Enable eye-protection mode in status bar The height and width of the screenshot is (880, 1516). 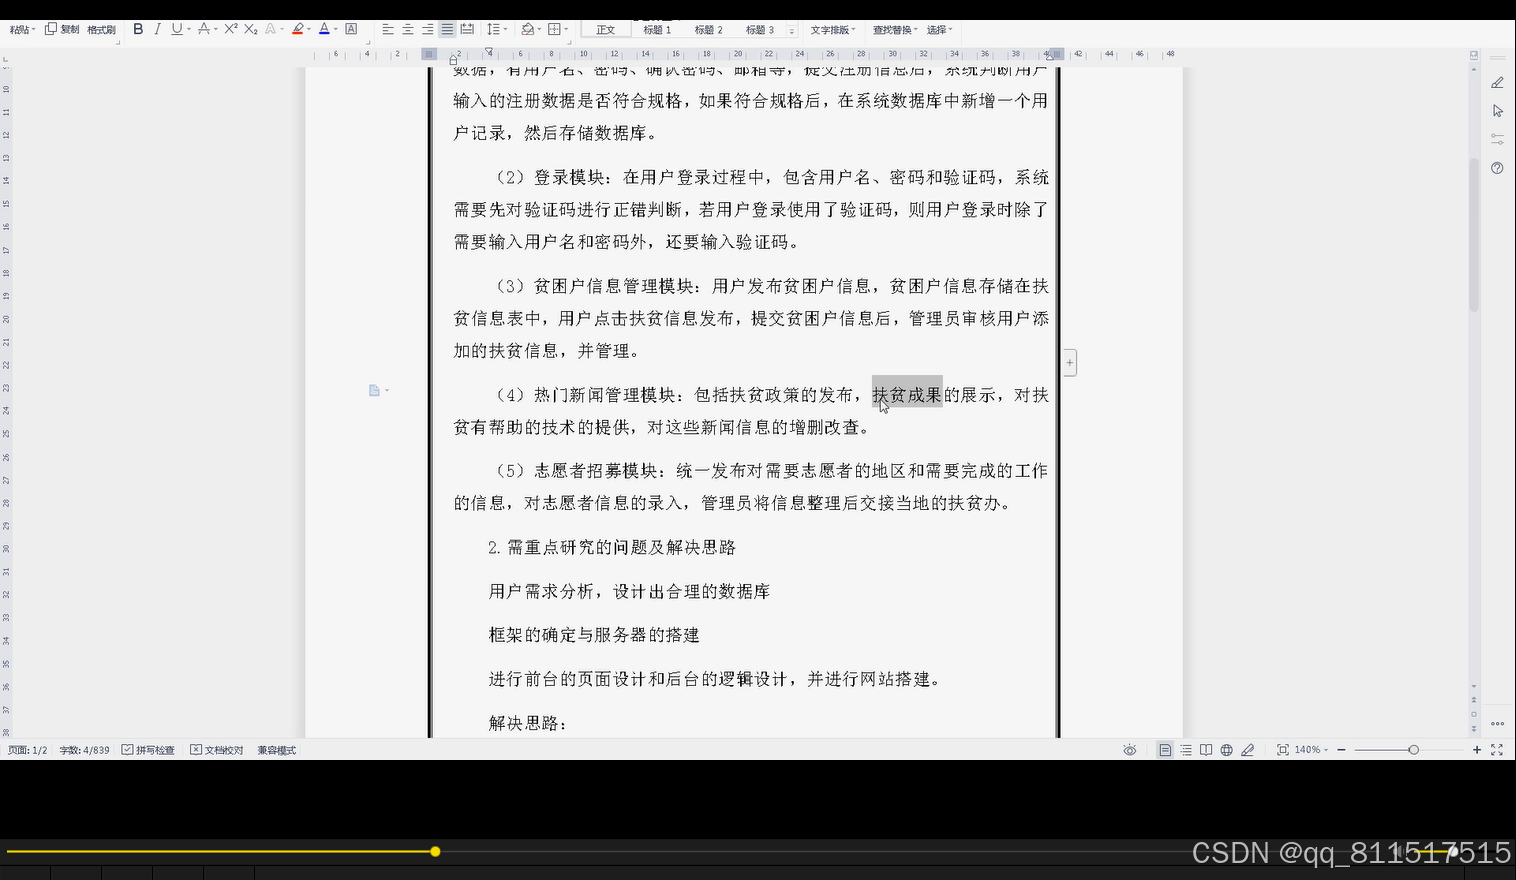(x=1130, y=749)
